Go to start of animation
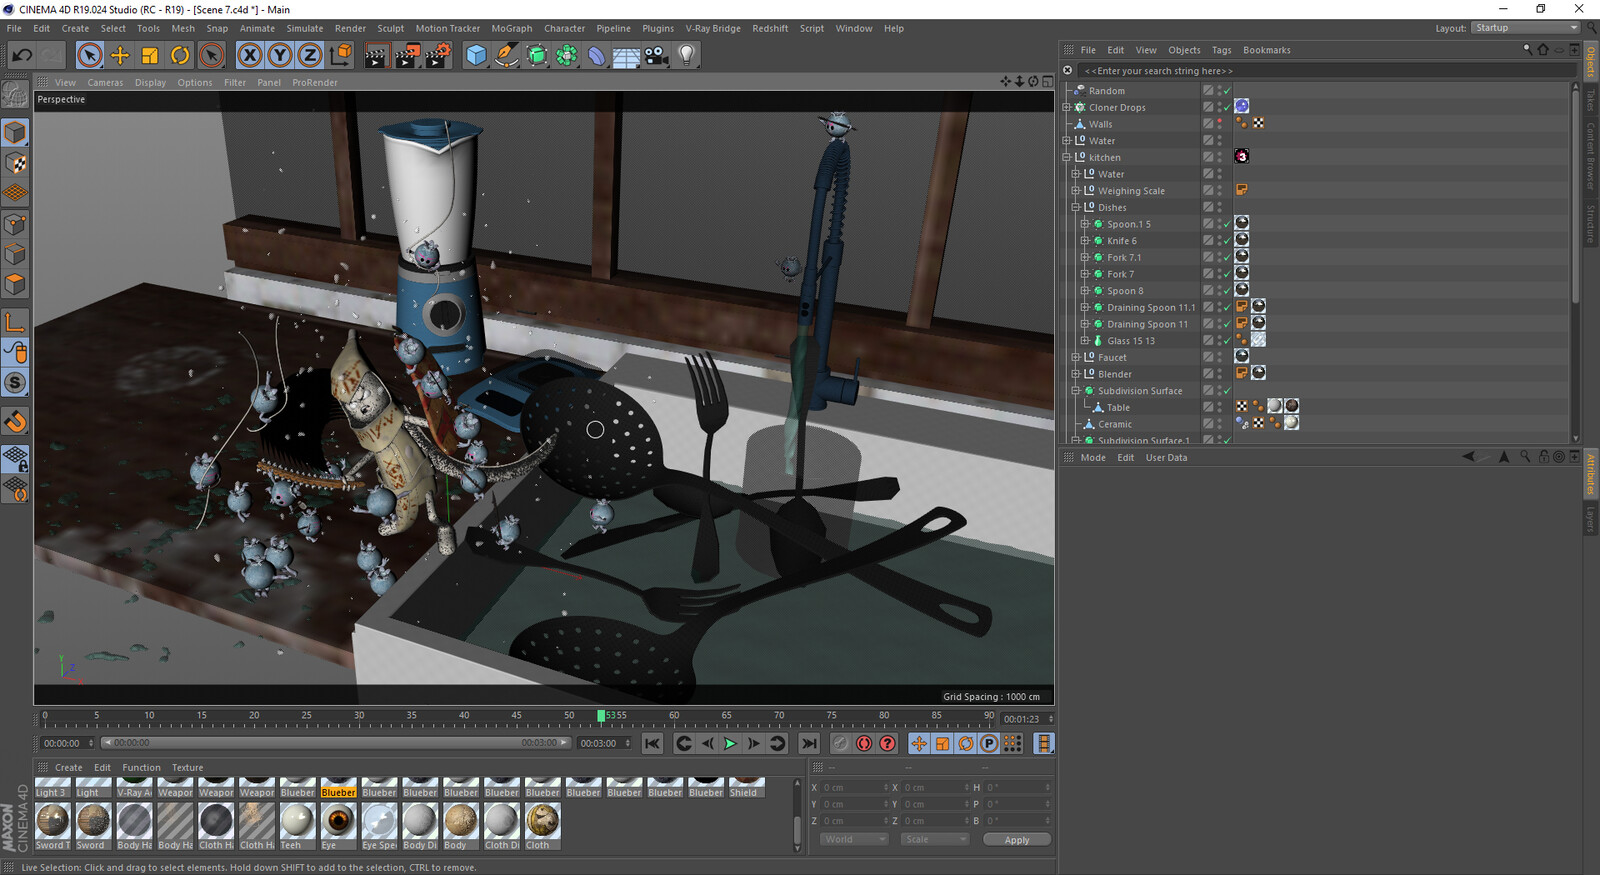 [652, 743]
